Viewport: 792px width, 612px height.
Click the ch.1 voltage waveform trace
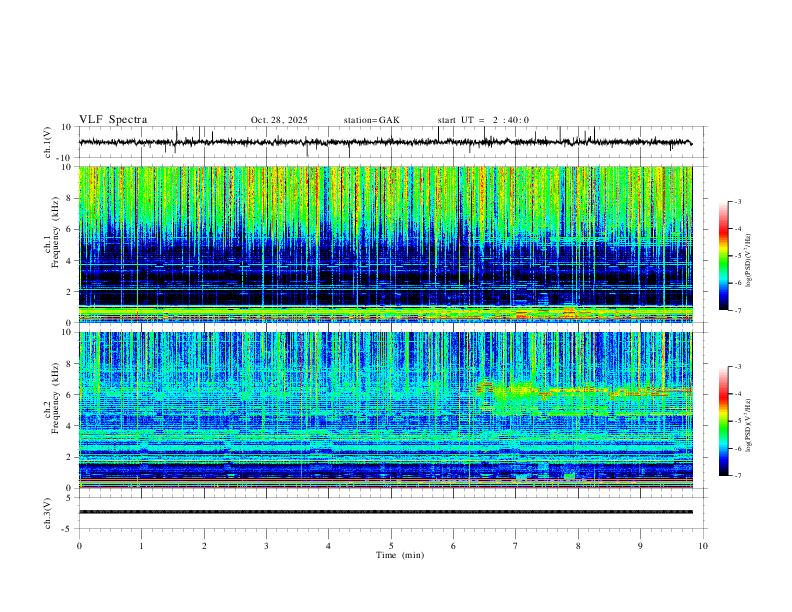point(385,142)
